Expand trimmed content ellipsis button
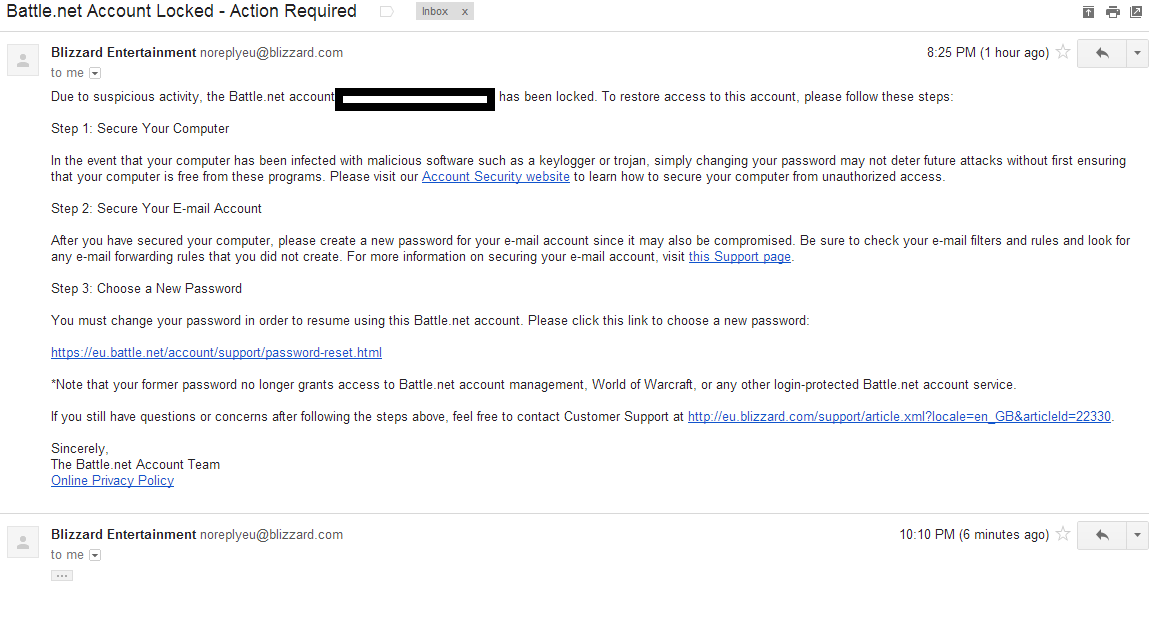The height and width of the screenshot is (630, 1169). (x=62, y=576)
